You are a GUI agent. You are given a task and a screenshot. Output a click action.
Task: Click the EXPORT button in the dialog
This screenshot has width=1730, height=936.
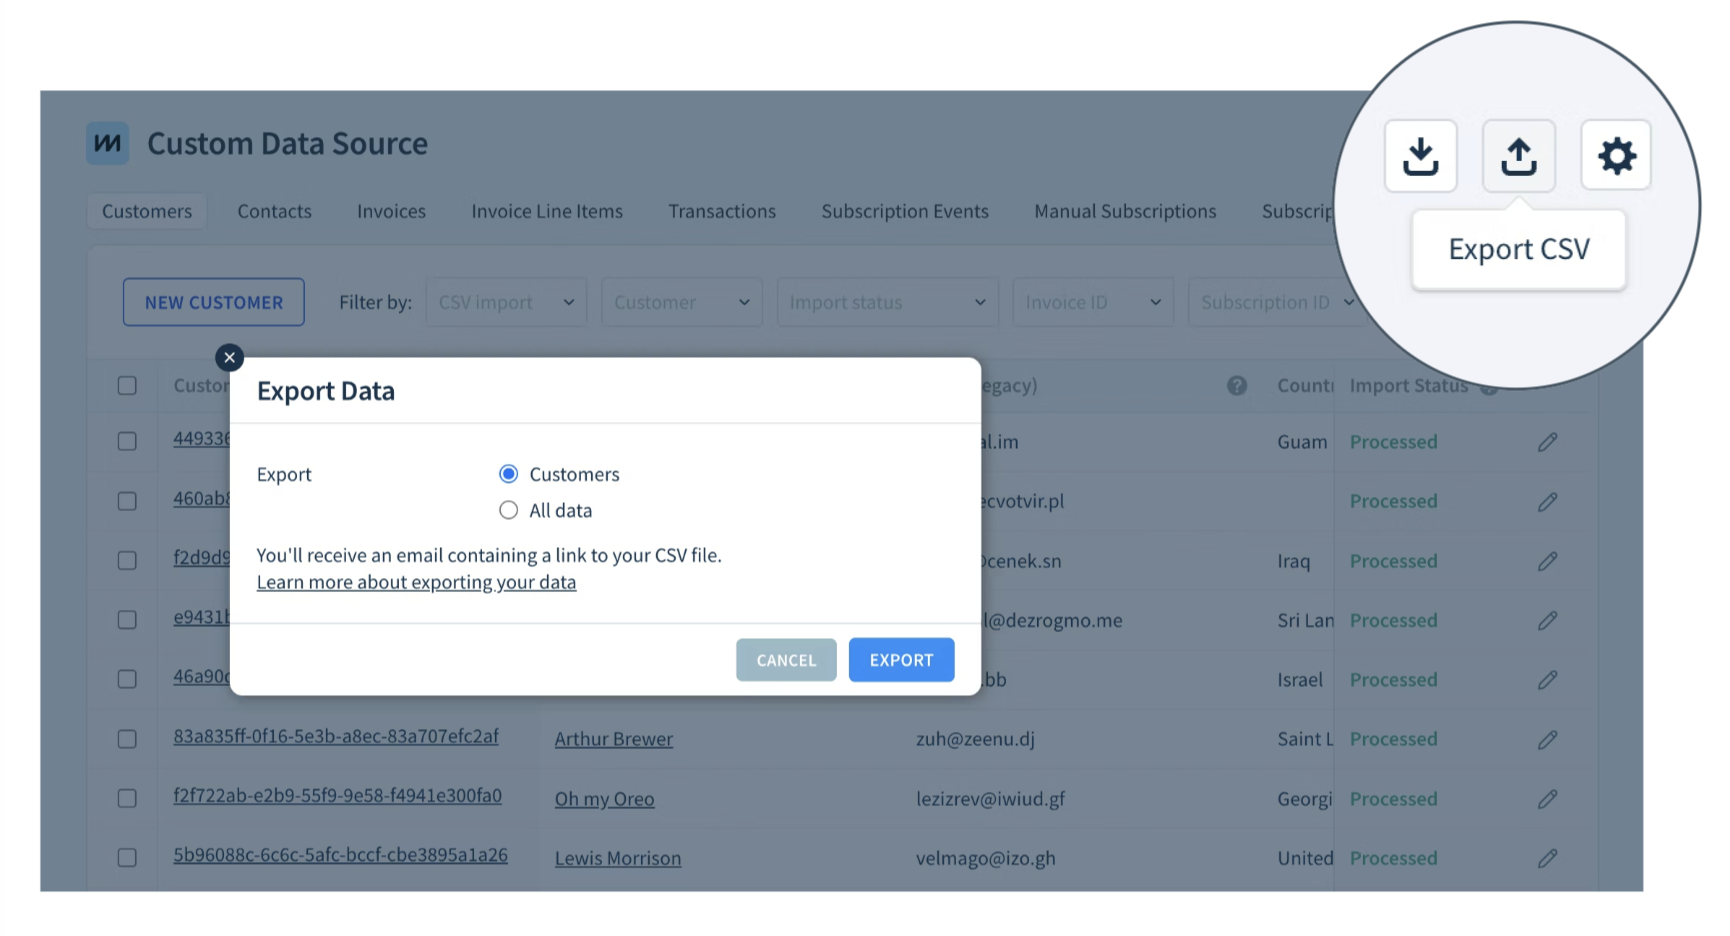[900, 659]
